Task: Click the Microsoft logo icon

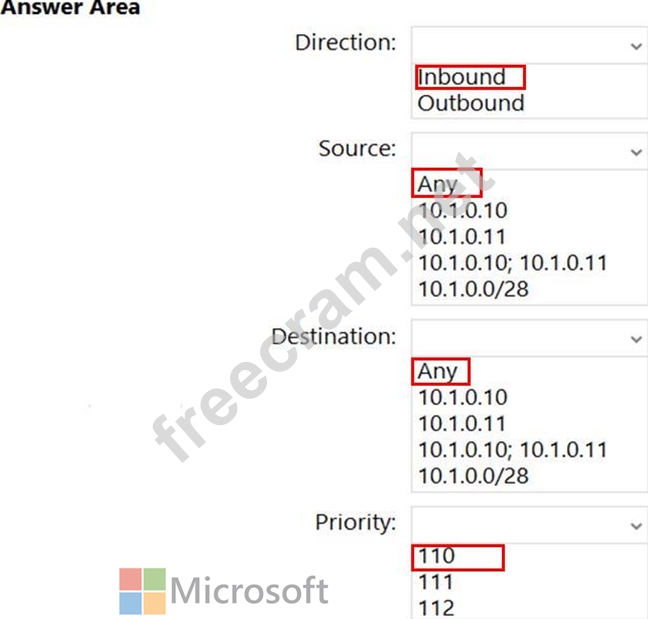Action: 142,591
